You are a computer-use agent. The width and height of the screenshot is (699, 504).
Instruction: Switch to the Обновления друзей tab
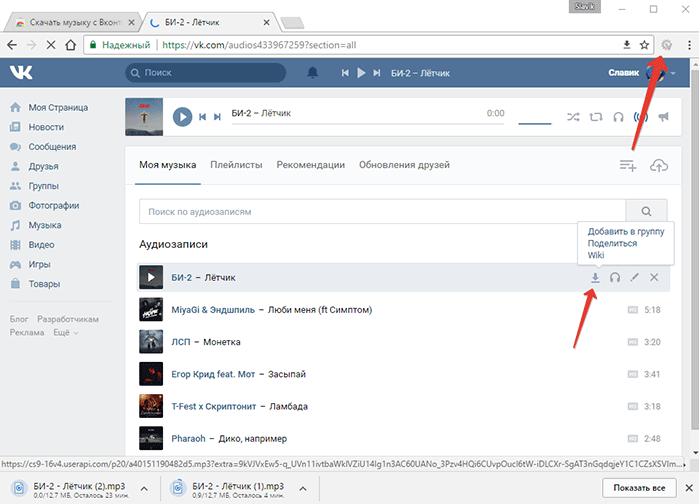(404, 165)
